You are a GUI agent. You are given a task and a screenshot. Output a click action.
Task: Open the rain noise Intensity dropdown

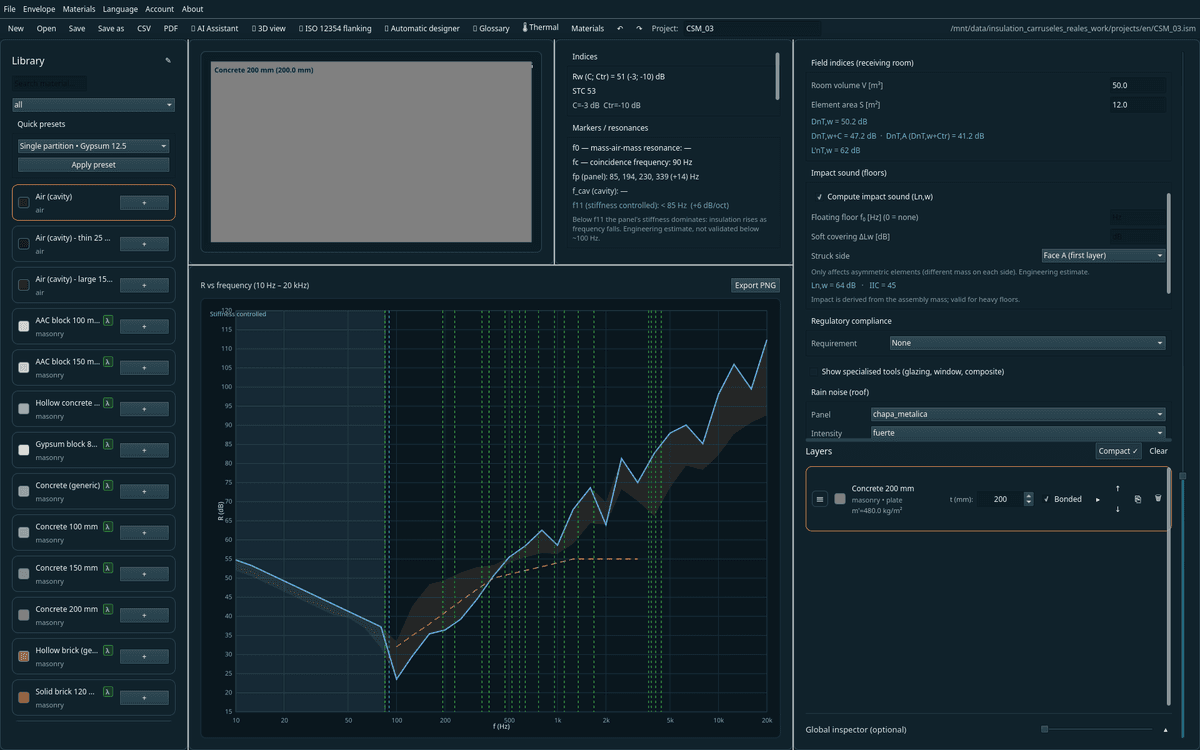point(1018,433)
